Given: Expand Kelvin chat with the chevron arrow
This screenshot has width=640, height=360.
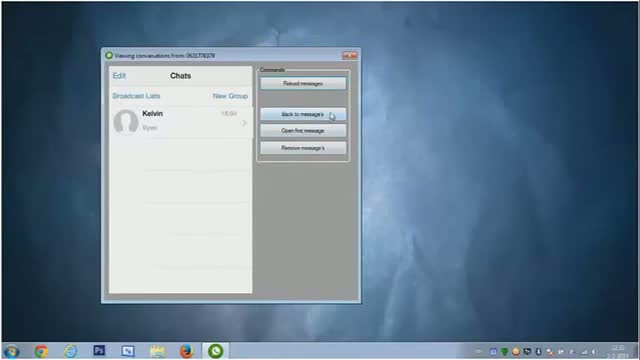Looking at the screenshot, I should 244,123.
